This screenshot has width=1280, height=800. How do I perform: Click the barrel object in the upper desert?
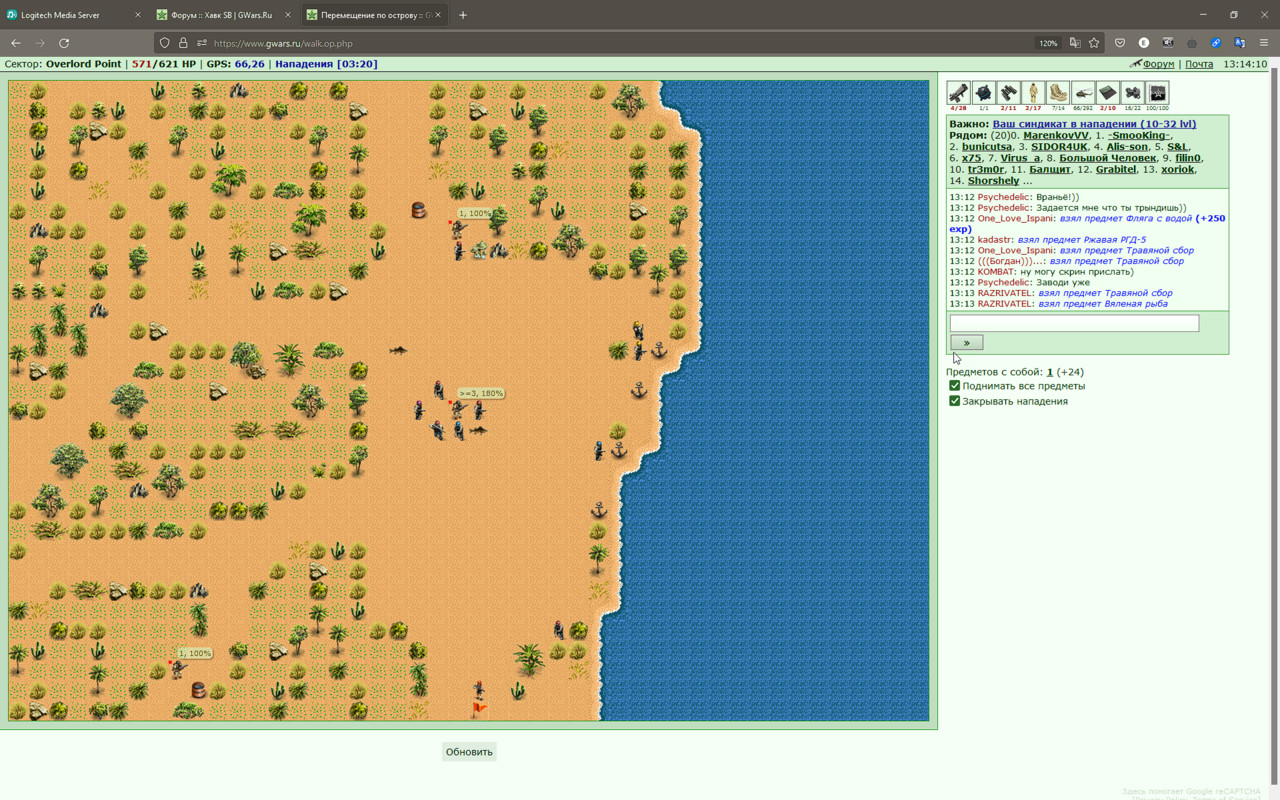pyautogui.click(x=418, y=210)
